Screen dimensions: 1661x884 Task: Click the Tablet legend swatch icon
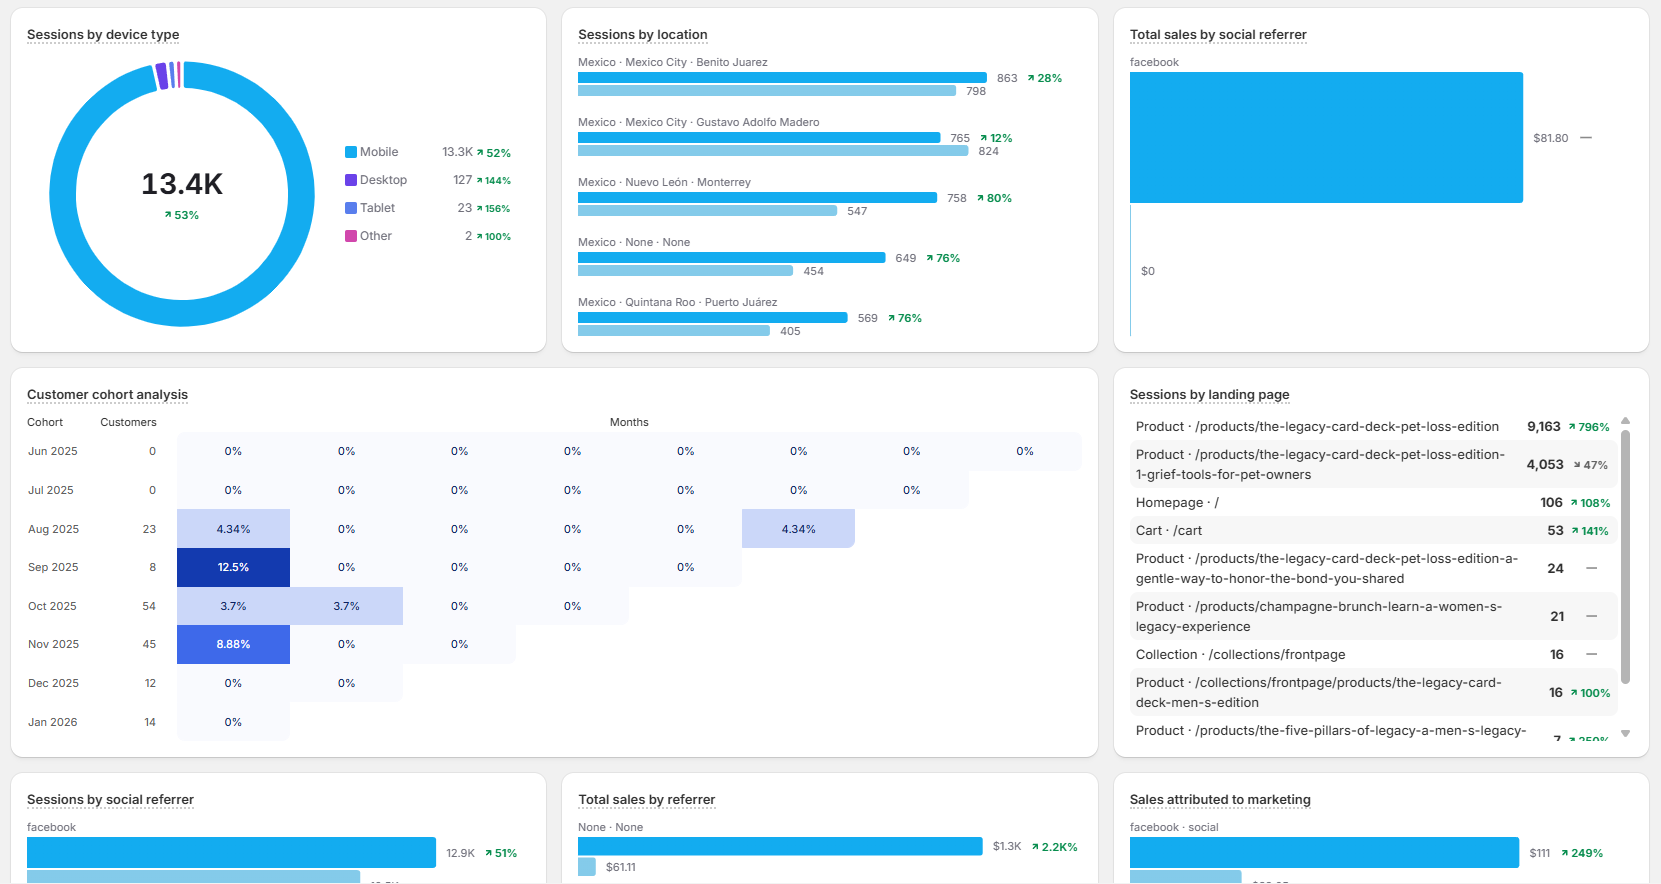(351, 208)
